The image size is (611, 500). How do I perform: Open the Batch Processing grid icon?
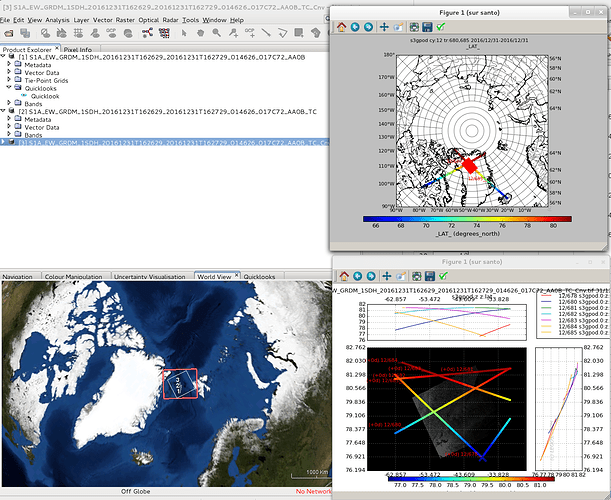(164, 34)
